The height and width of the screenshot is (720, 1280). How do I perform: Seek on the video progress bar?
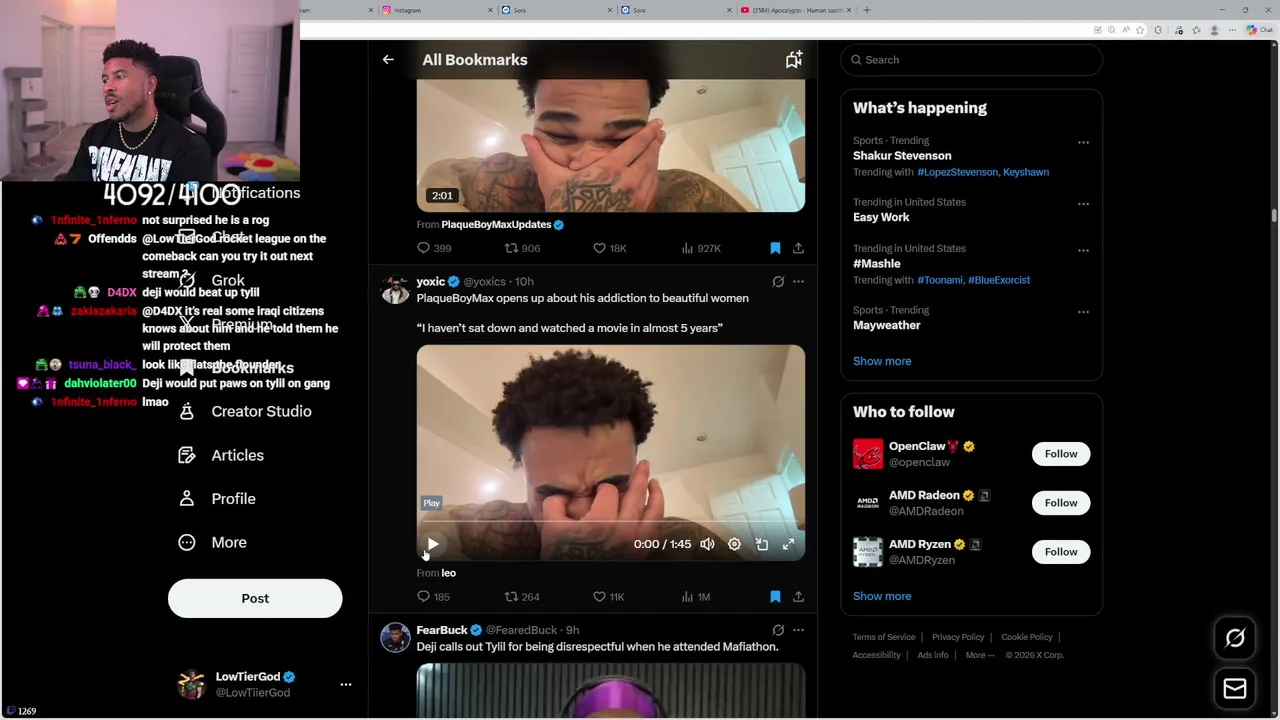(610, 522)
